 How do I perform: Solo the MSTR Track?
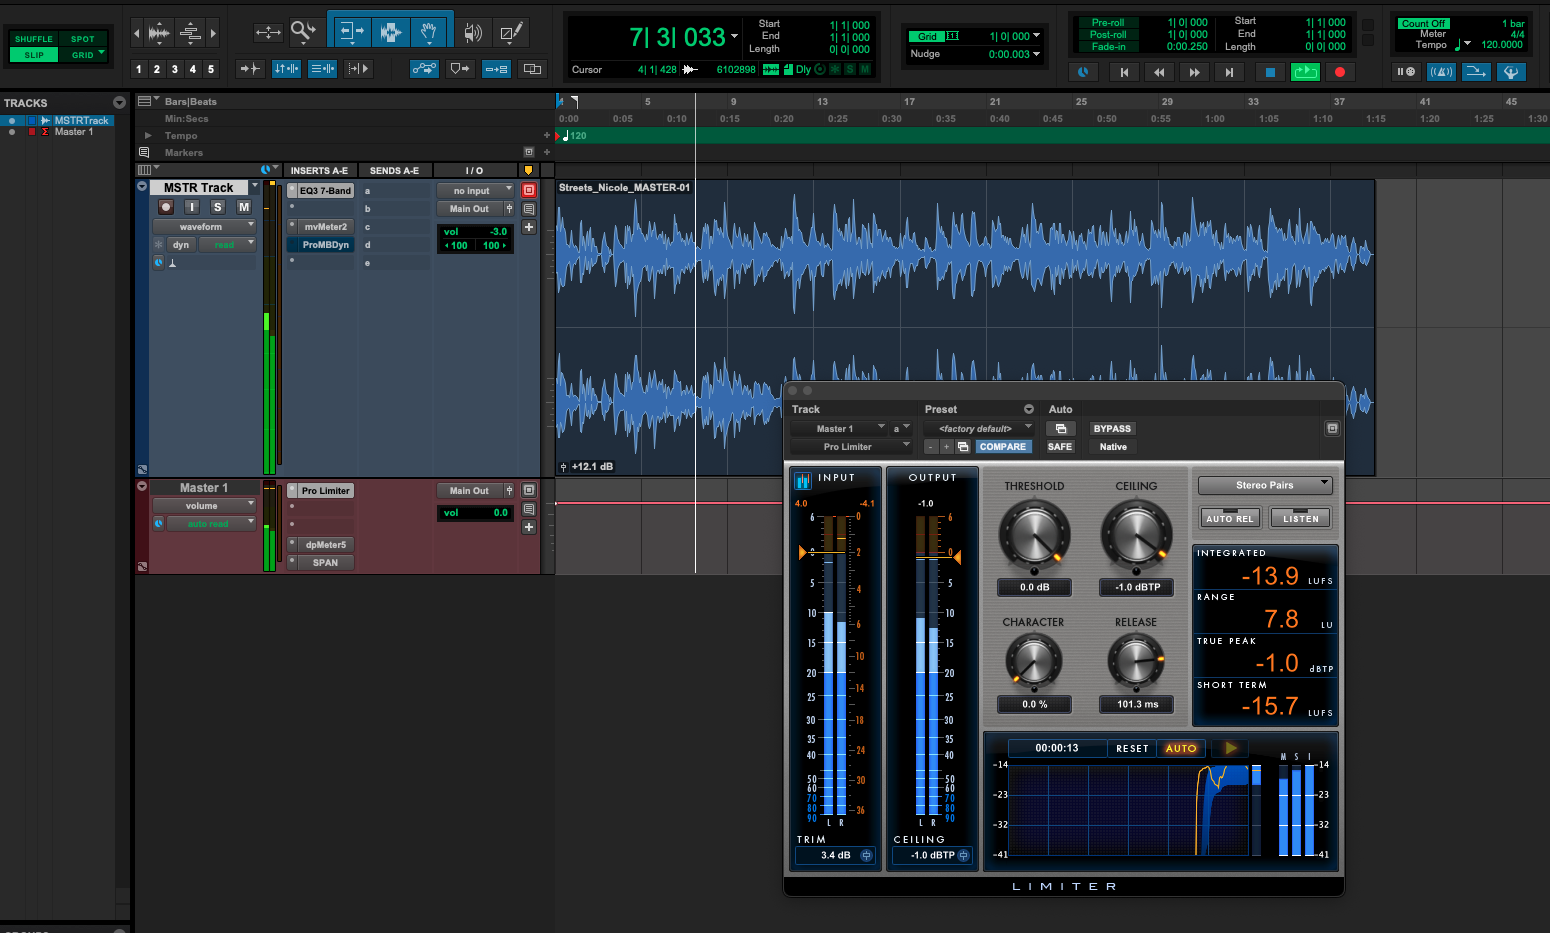(x=217, y=207)
